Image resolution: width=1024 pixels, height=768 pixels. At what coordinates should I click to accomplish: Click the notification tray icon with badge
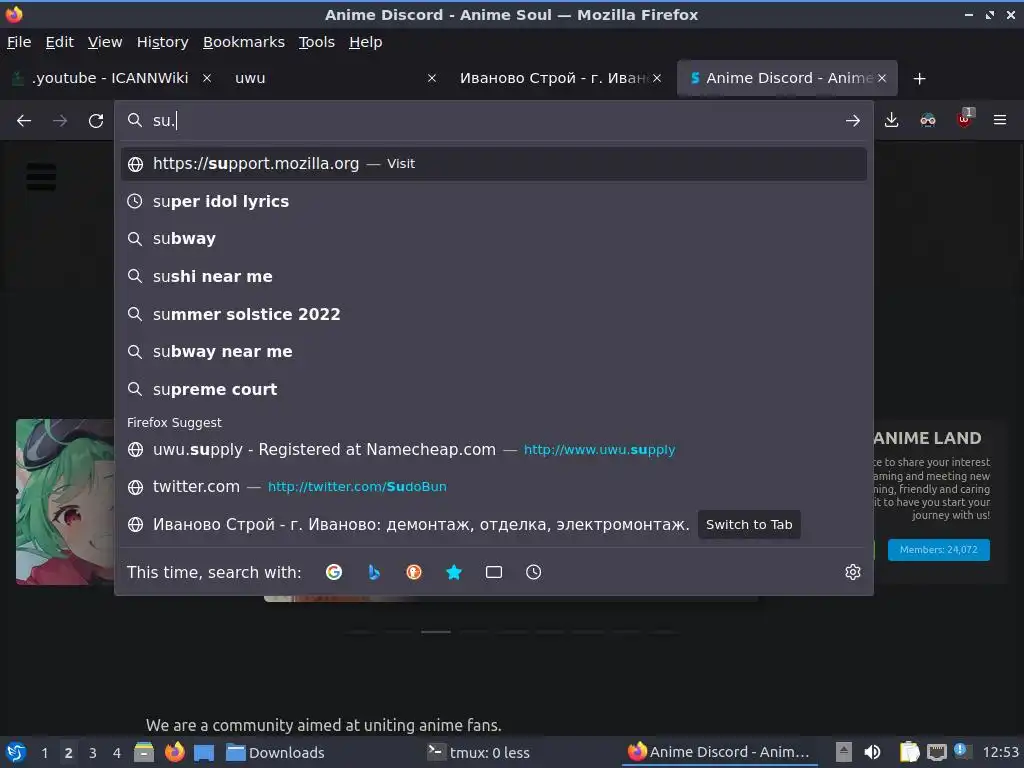tap(963, 751)
